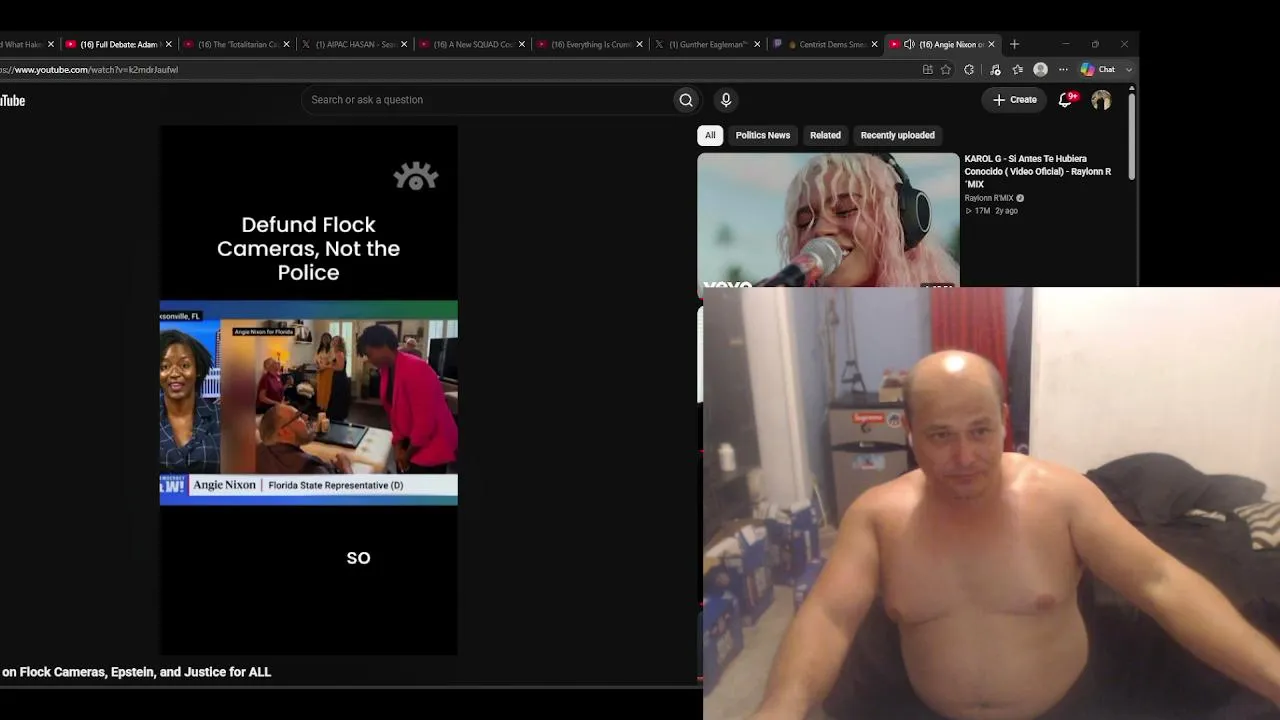This screenshot has width=1280, height=720.
Task: Open YouTube notifications bell
Action: coord(1066,100)
